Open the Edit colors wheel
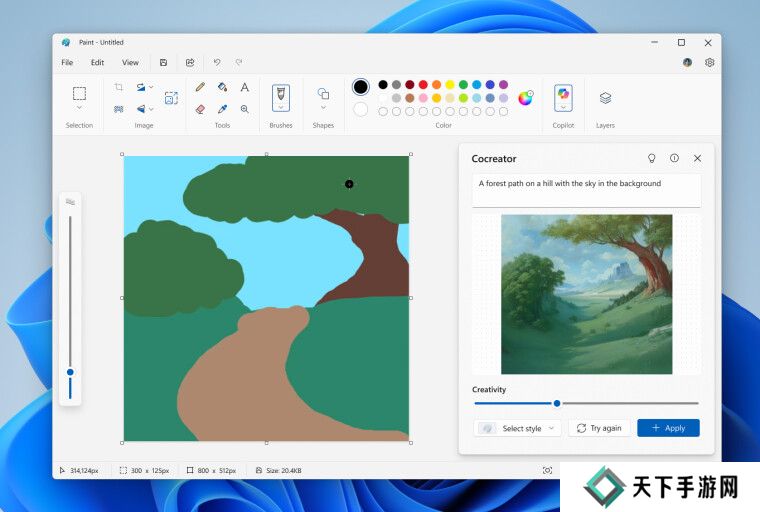The width and height of the screenshot is (760, 512). pyautogui.click(x=525, y=97)
